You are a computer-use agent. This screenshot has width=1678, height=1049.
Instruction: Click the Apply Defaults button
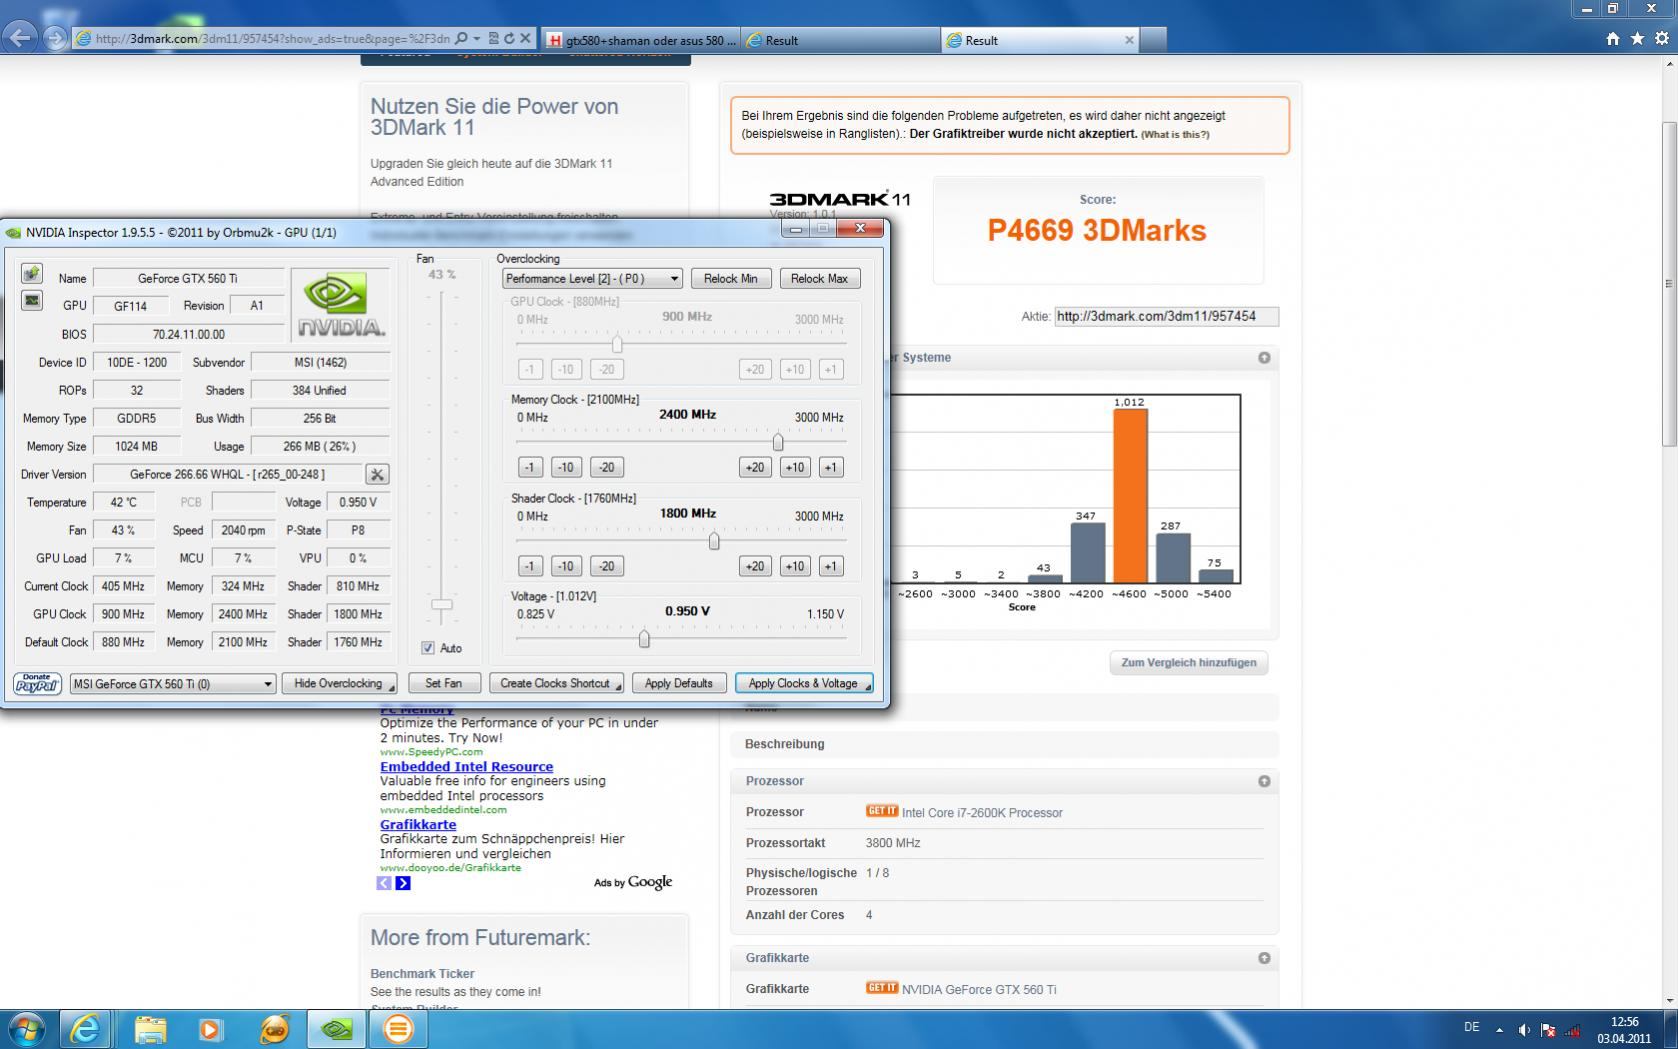(679, 683)
